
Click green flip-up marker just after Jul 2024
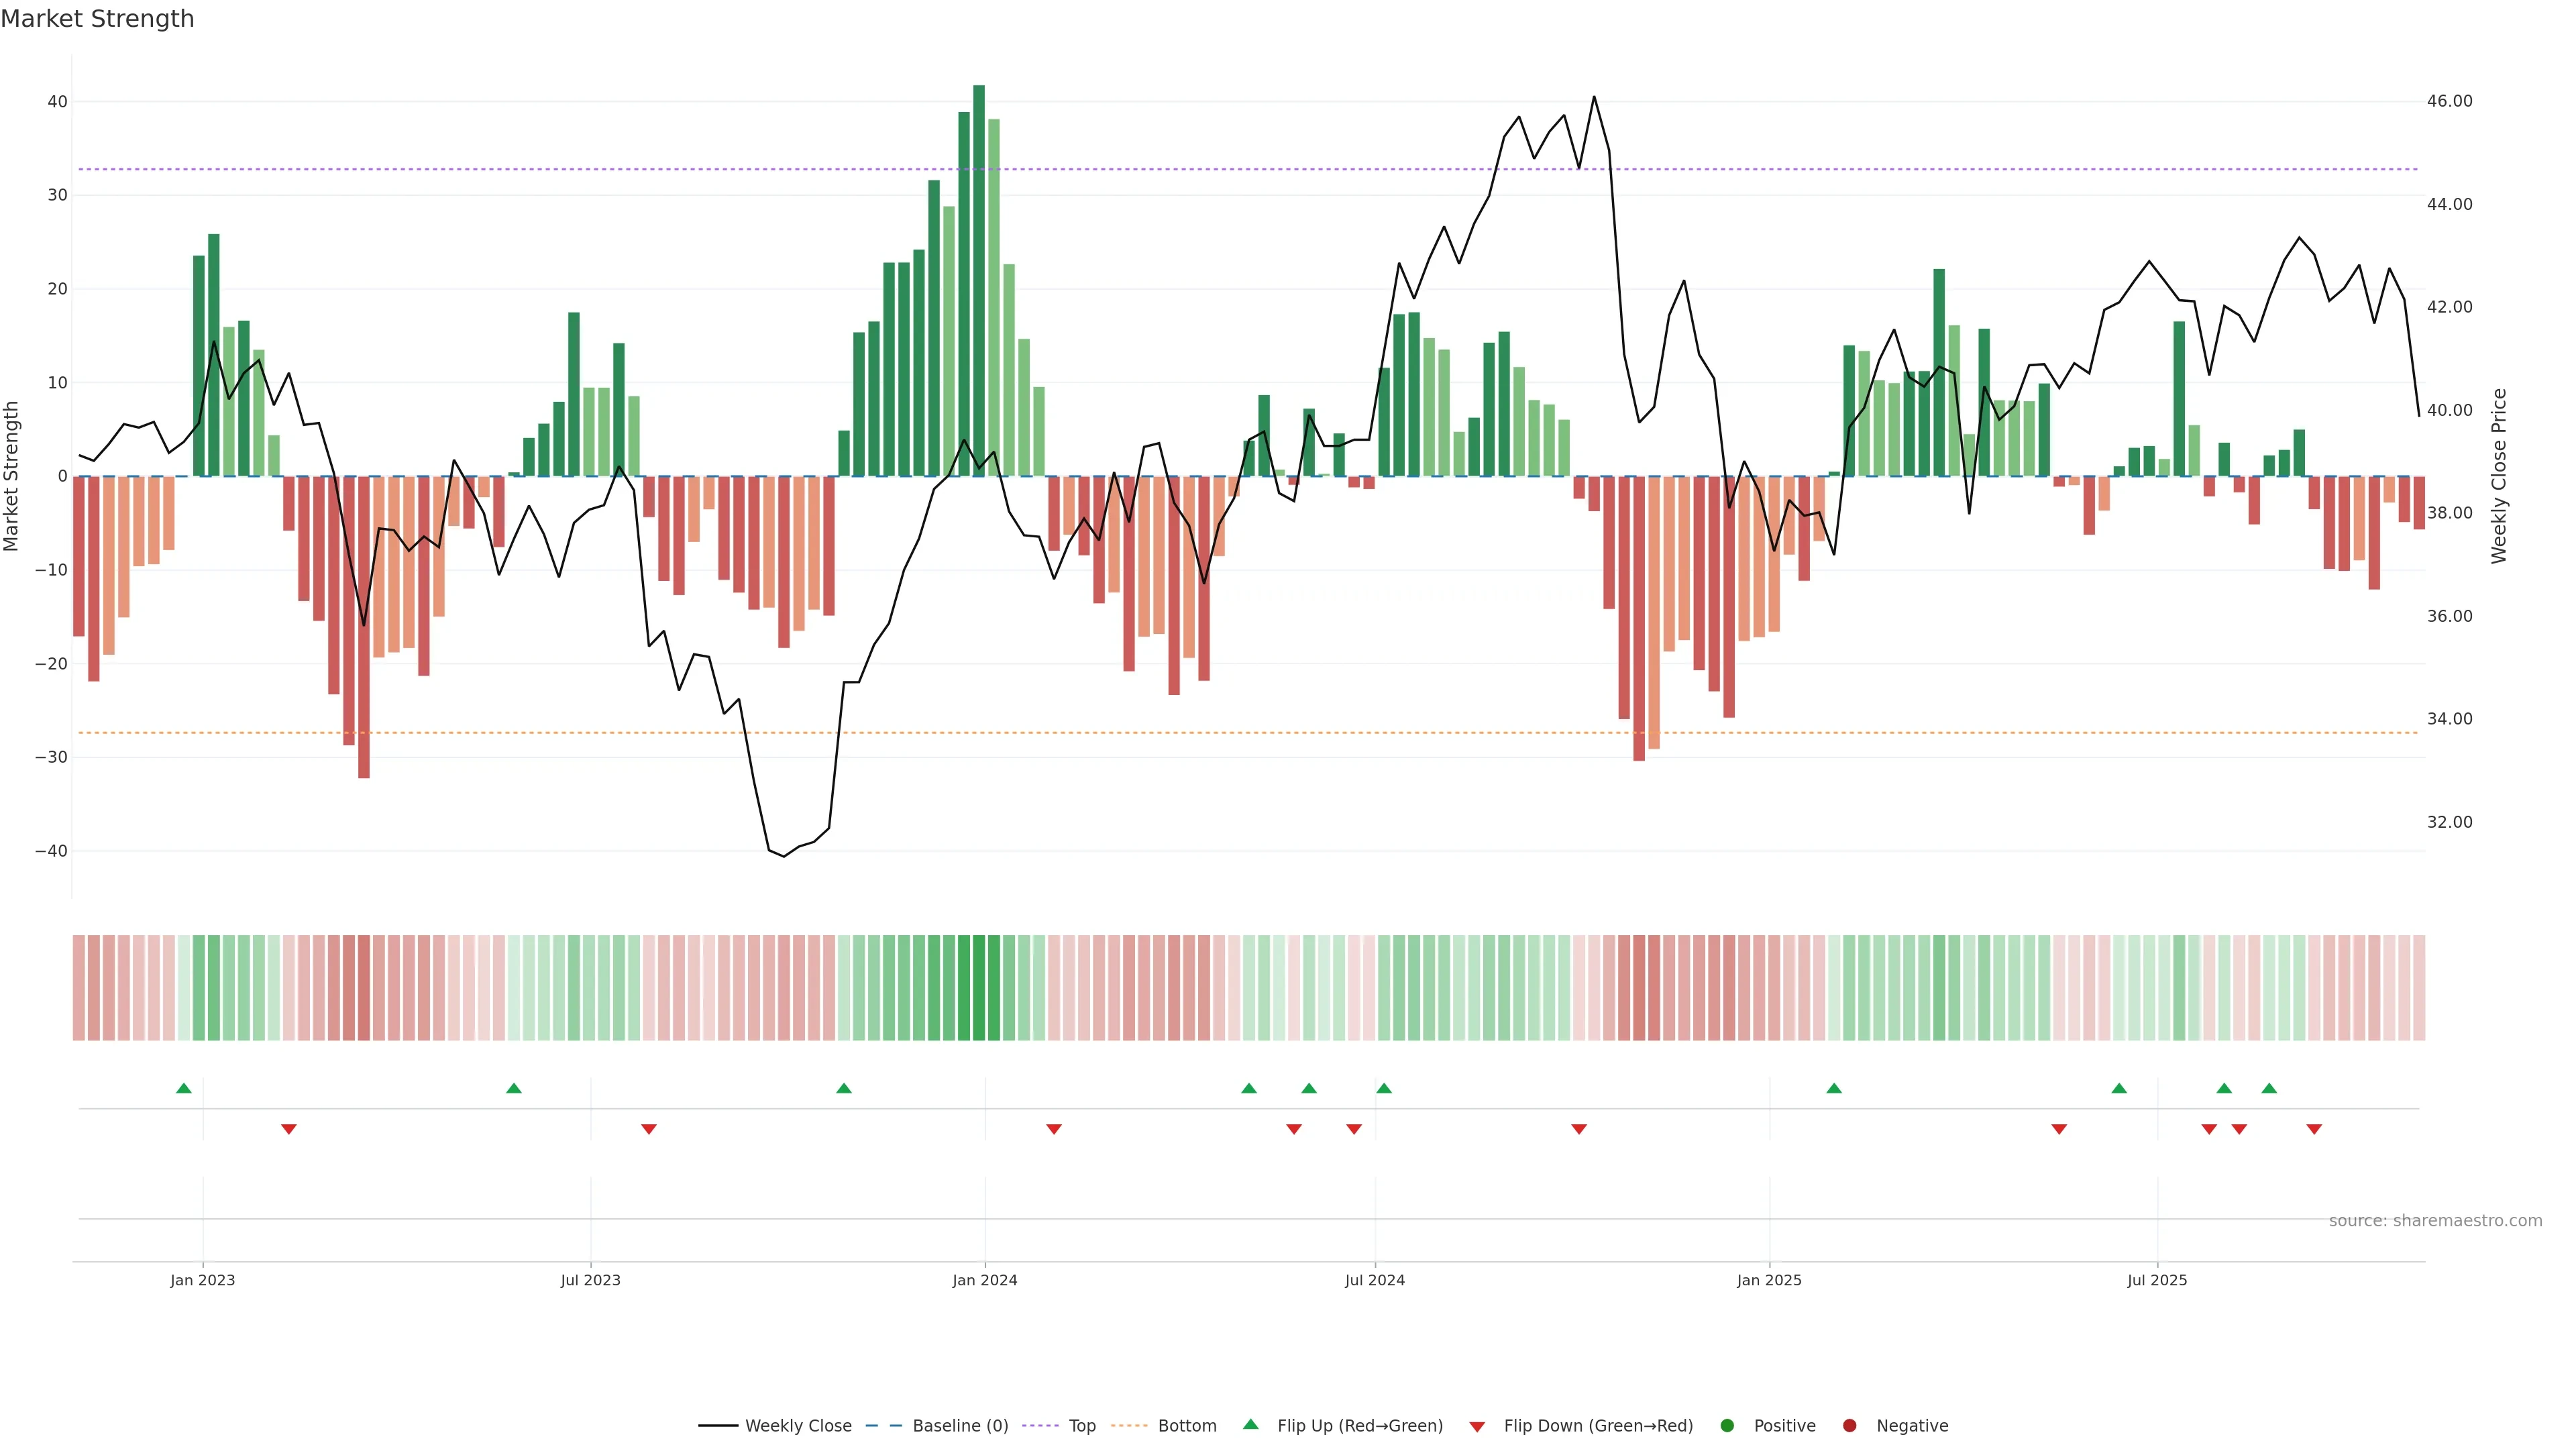[x=1384, y=1088]
